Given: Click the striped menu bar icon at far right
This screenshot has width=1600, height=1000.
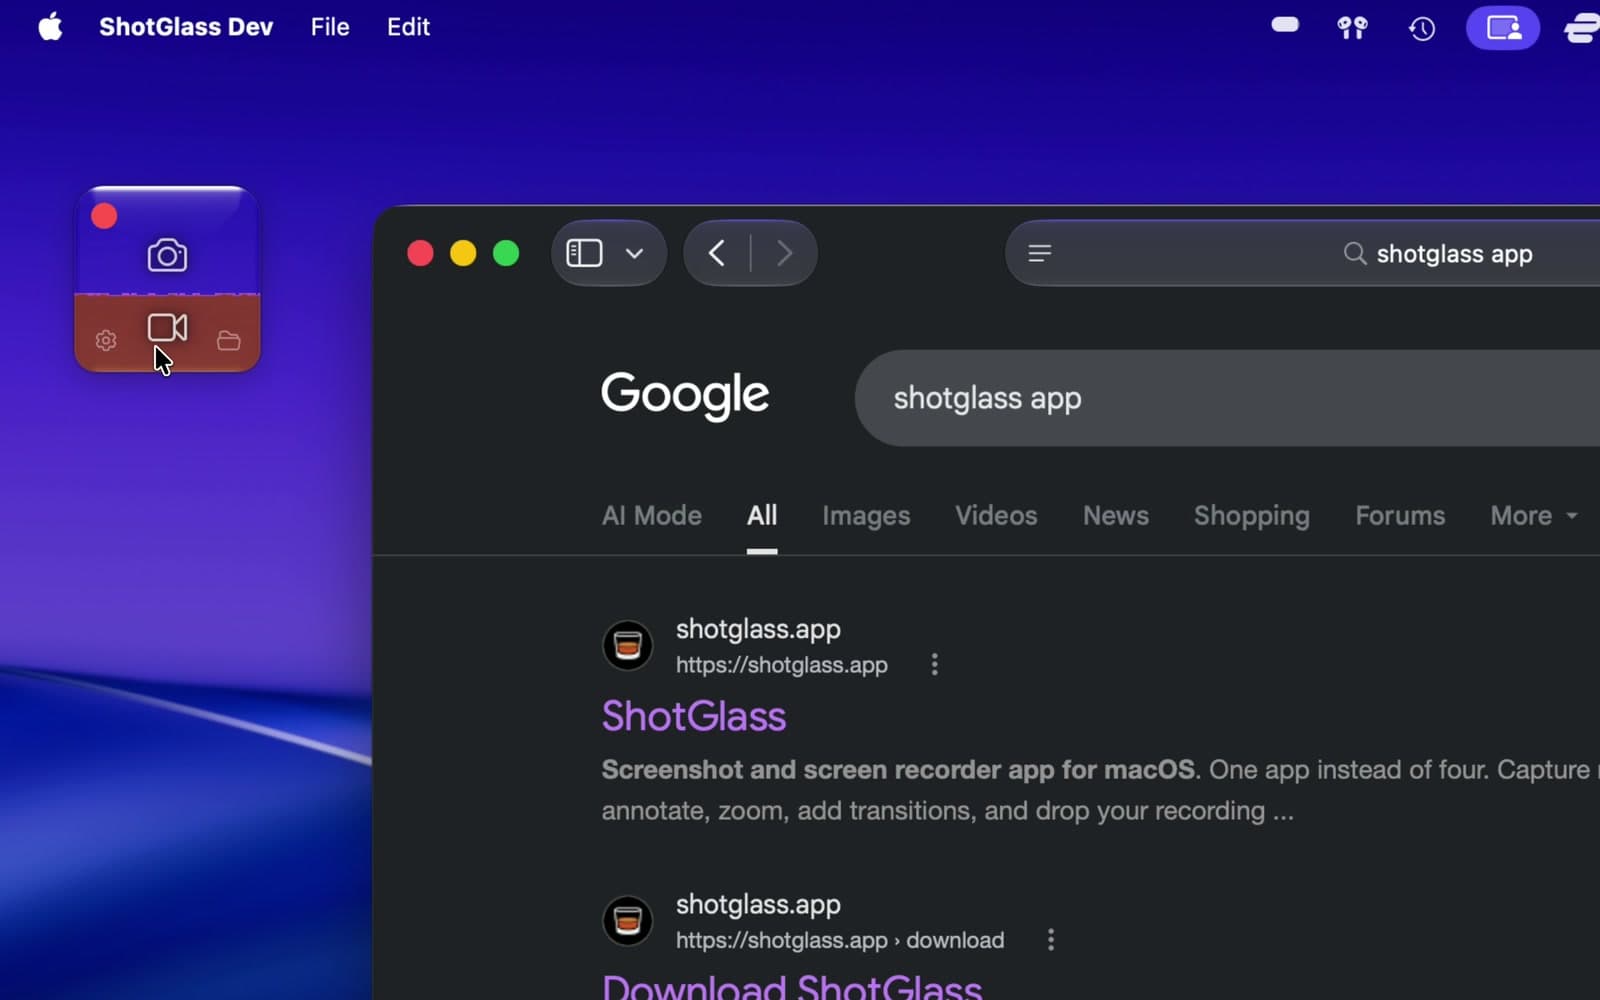Looking at the screenshot, I should click(x=1583, y=27).
